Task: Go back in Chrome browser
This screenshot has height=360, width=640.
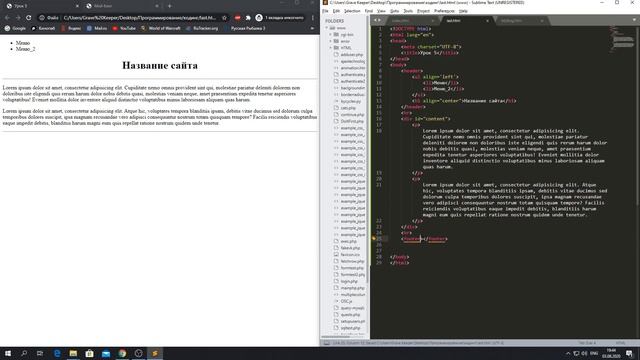Action: pyautogui.click(x=7, y=18)
